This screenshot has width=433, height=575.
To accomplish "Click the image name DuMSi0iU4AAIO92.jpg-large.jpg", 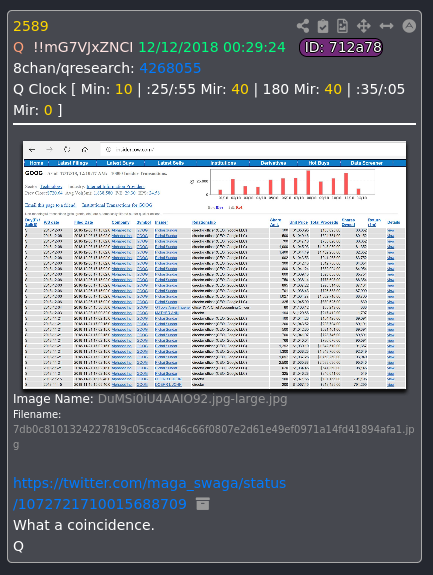I will 192,399.
